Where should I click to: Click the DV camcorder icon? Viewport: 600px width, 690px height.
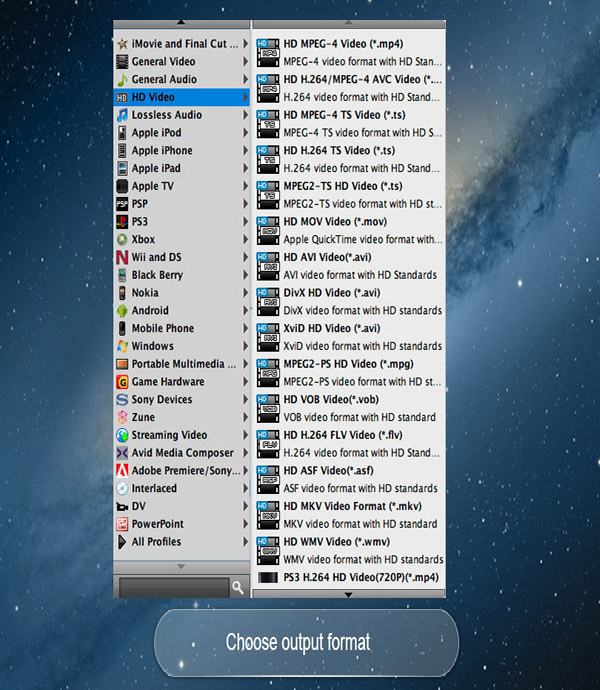(x=122, y=506)
